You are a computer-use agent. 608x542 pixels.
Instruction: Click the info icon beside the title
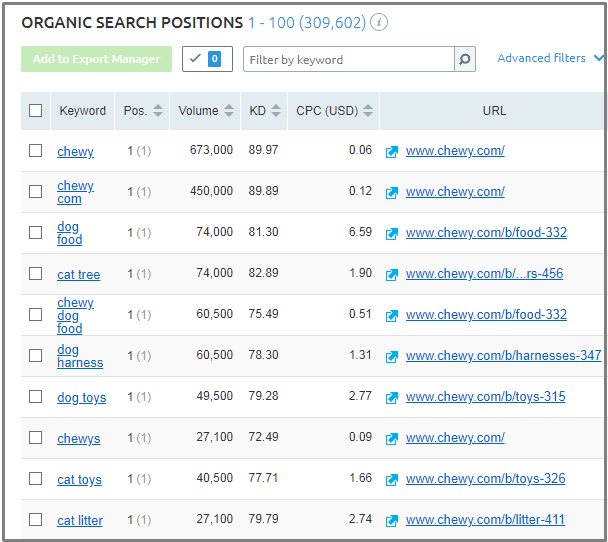[x=379, y=22]
